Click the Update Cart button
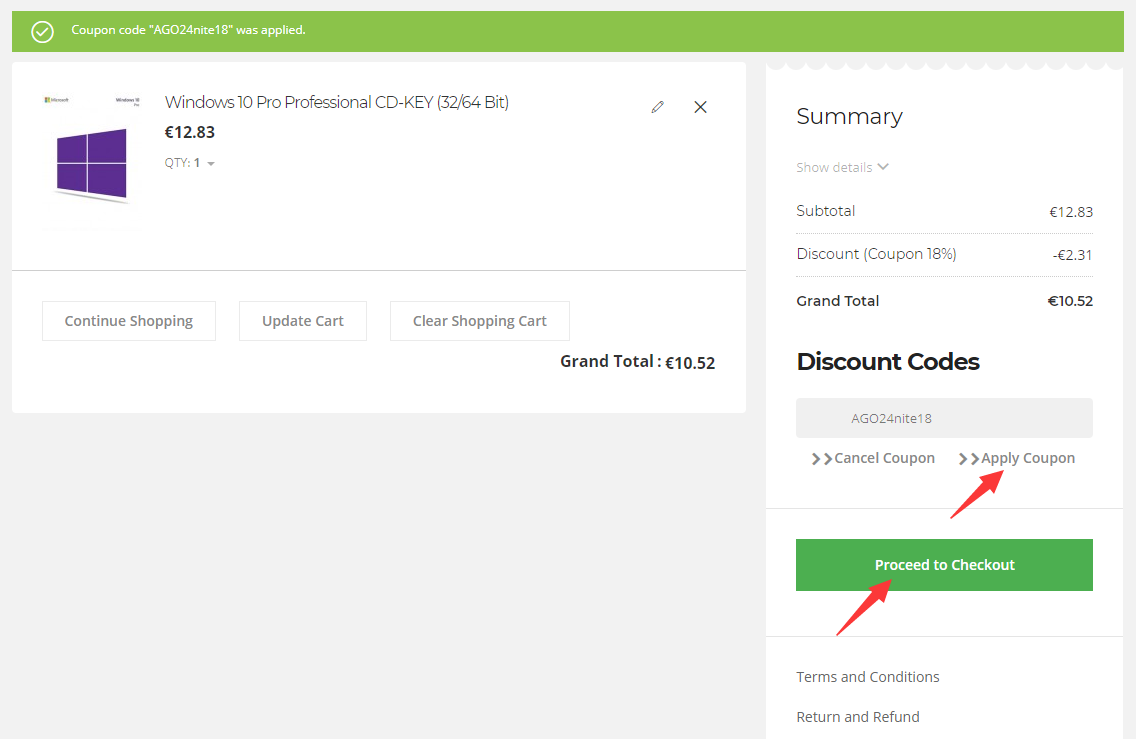This screenshot has height=739, width=1136. click(302, 321)
